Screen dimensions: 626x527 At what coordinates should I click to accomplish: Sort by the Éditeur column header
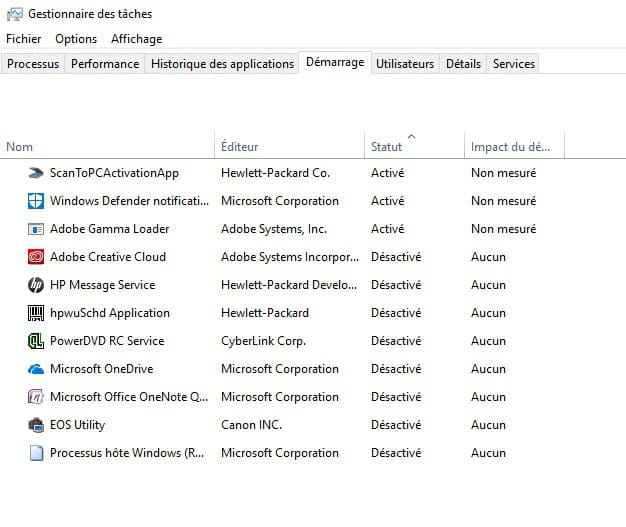tap(289, 147)
